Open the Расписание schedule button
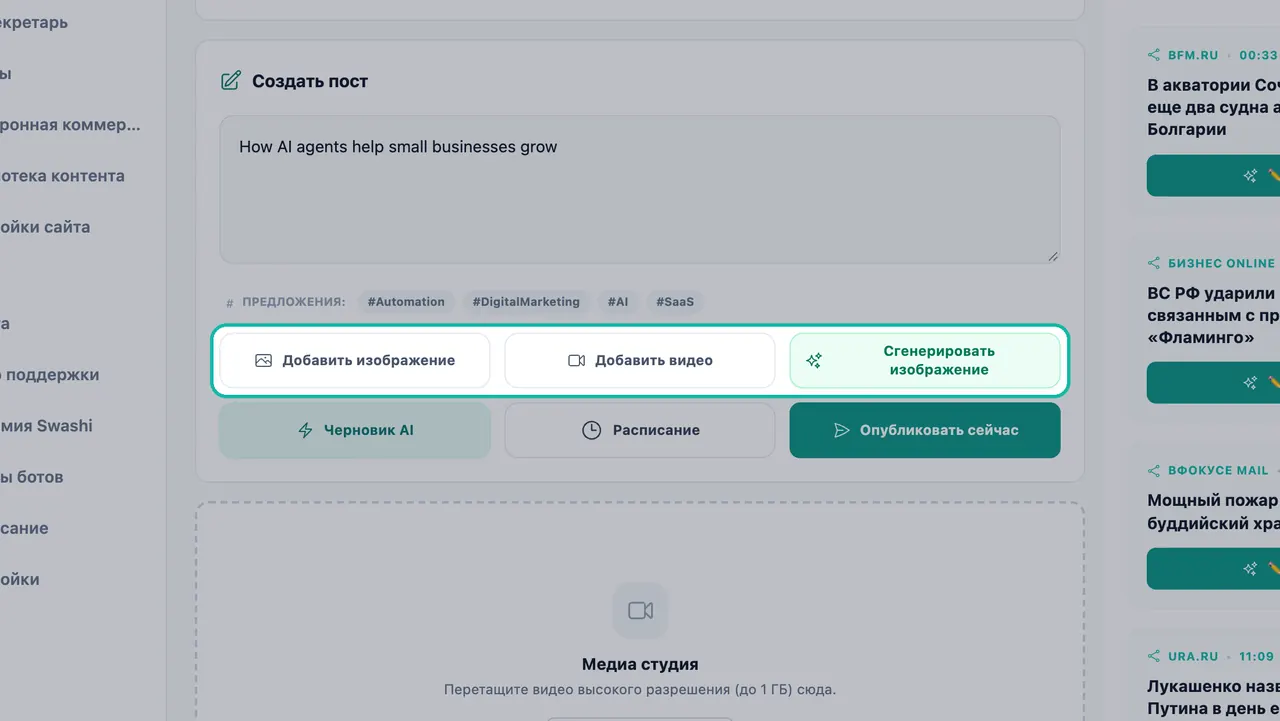The height and width of the screenshot is (721, 1280). [640, 430]
